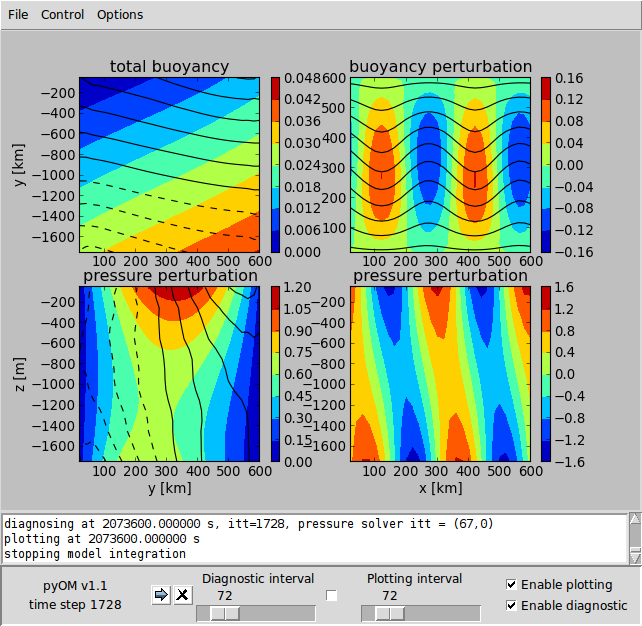The width and height of the screenshot is (642, 626).
Task: Click the pyOM v1.1 label
Action: point(74,586)
